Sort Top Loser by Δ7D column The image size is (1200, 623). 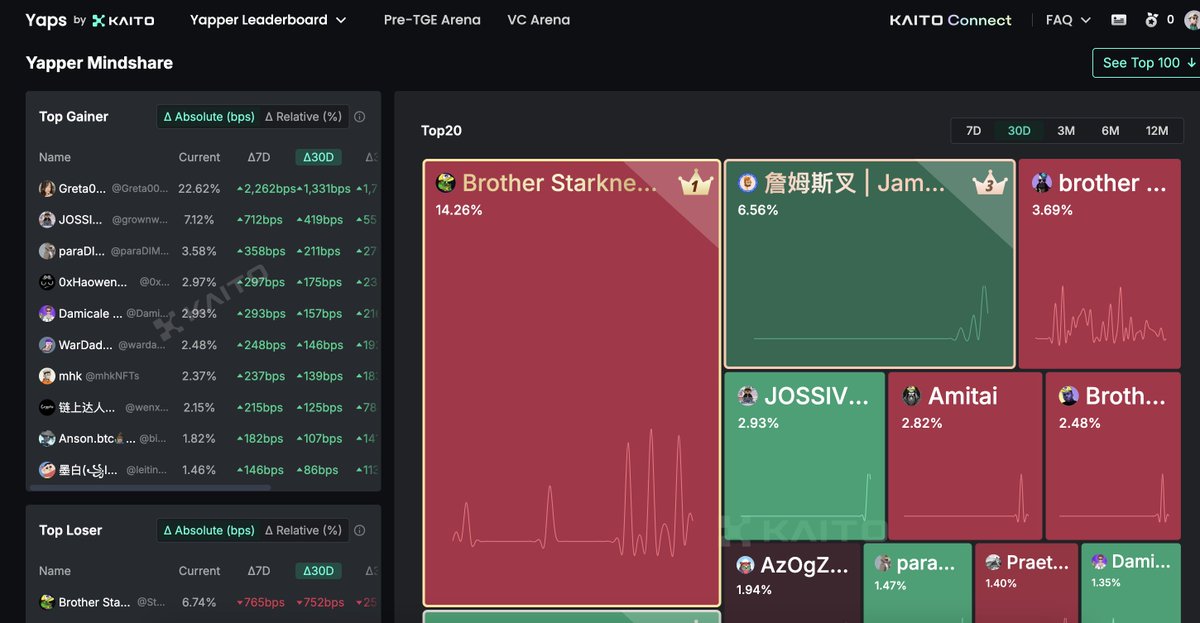(x=259, y=571)
